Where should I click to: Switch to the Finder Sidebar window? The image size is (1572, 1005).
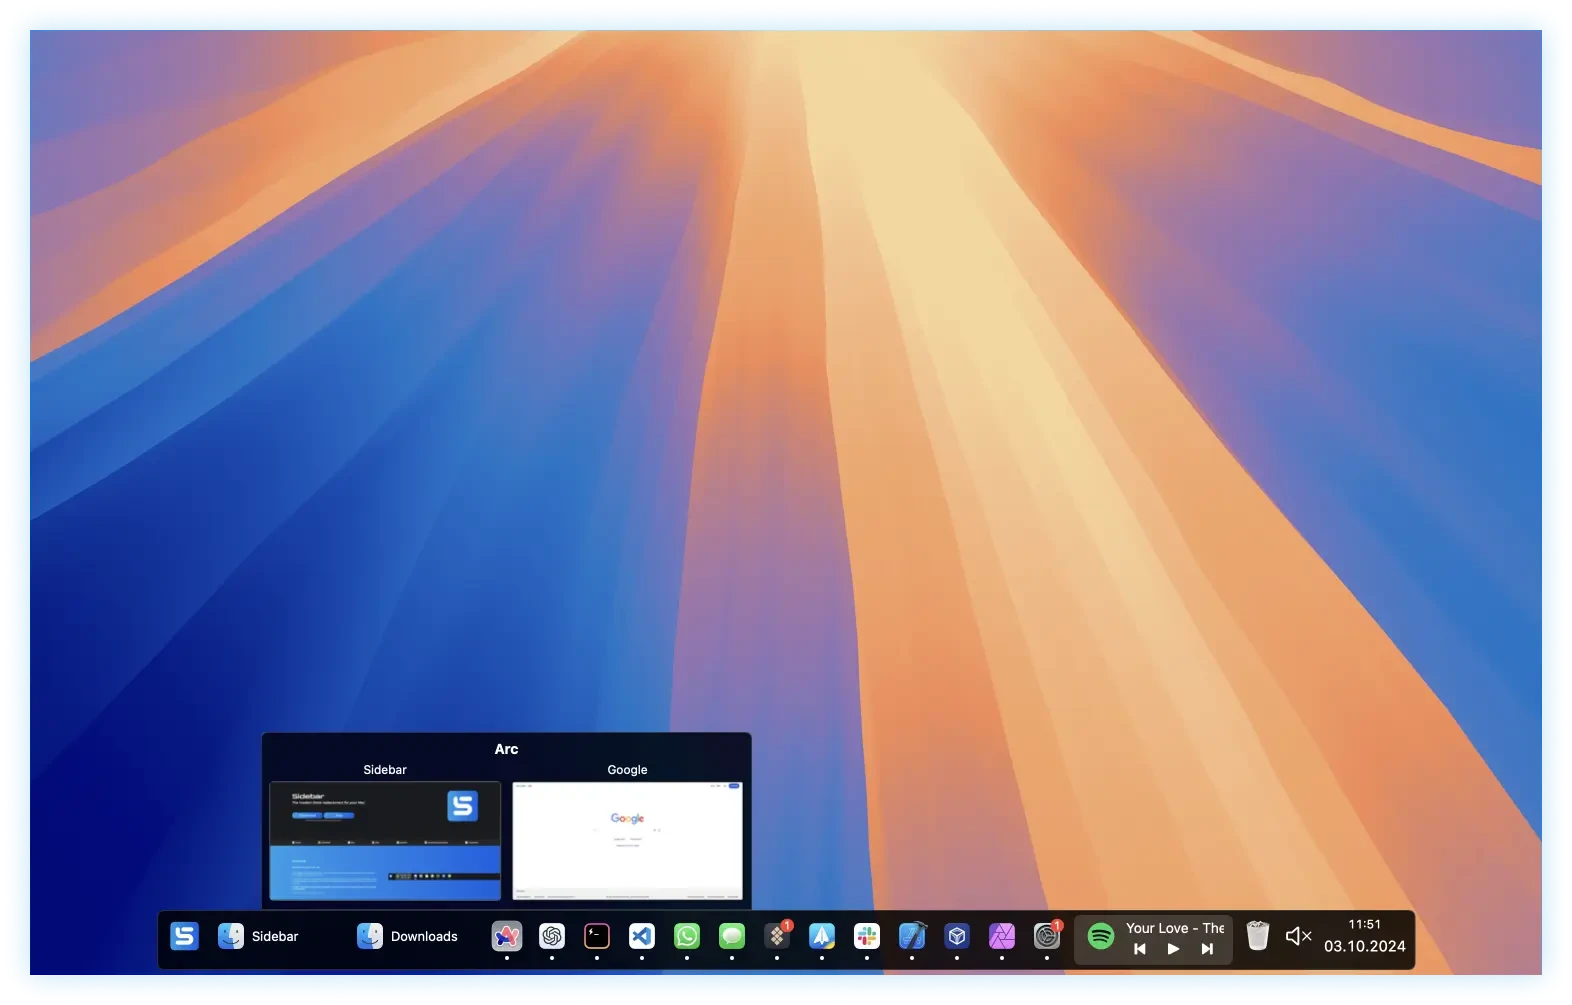259,936
